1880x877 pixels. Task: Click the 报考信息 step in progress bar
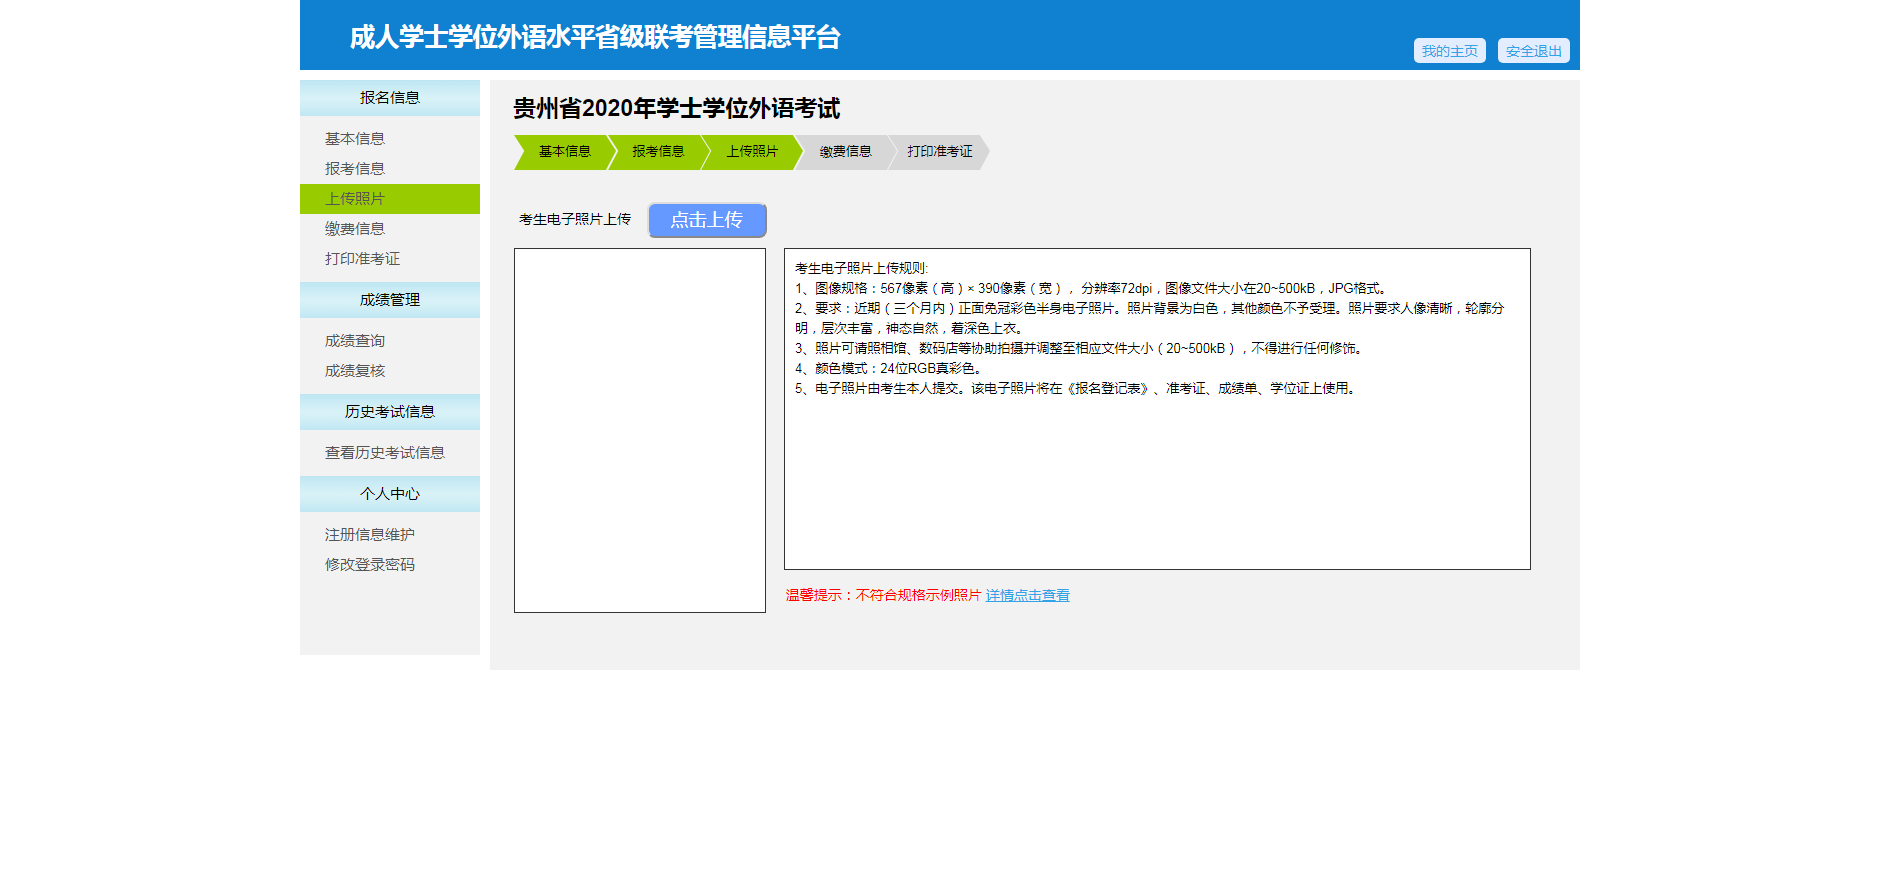click(658, 152)
